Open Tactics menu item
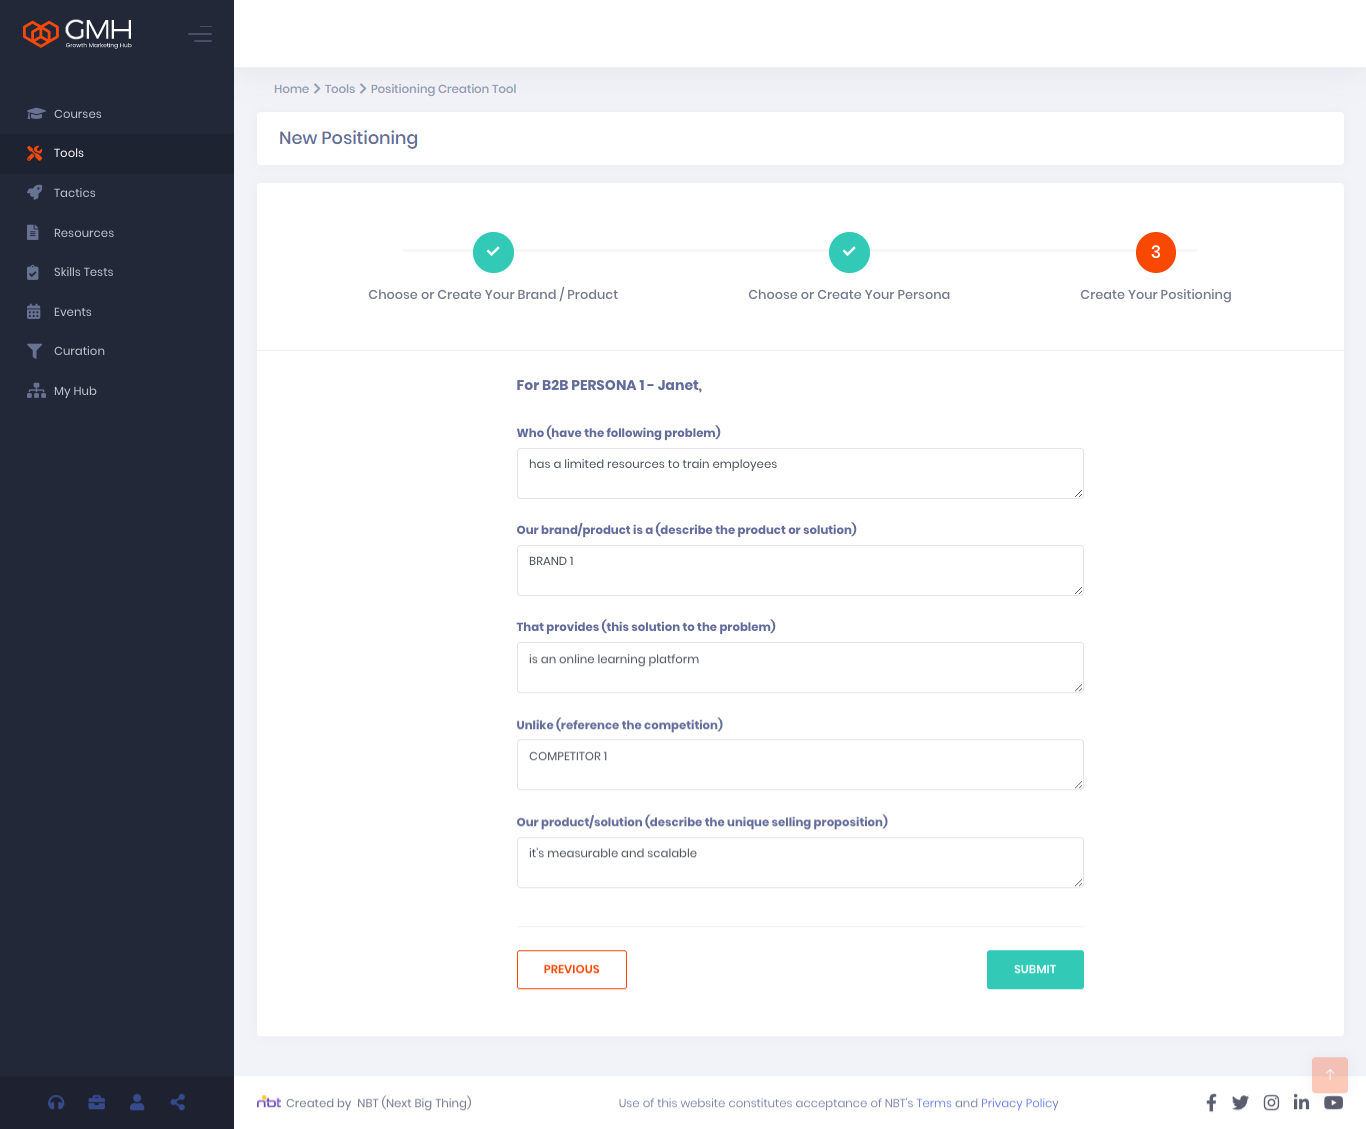This screenshot has width=1366, height=1129. pyautogui.click(x=117, y=193)
